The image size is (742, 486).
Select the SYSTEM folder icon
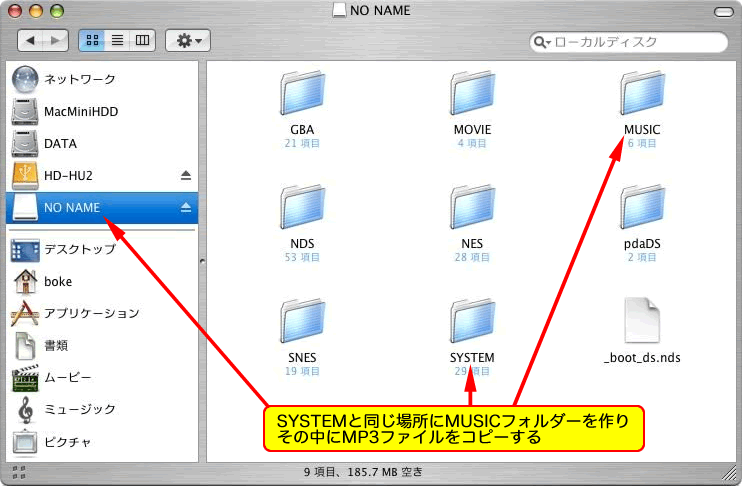click(472, 321)
